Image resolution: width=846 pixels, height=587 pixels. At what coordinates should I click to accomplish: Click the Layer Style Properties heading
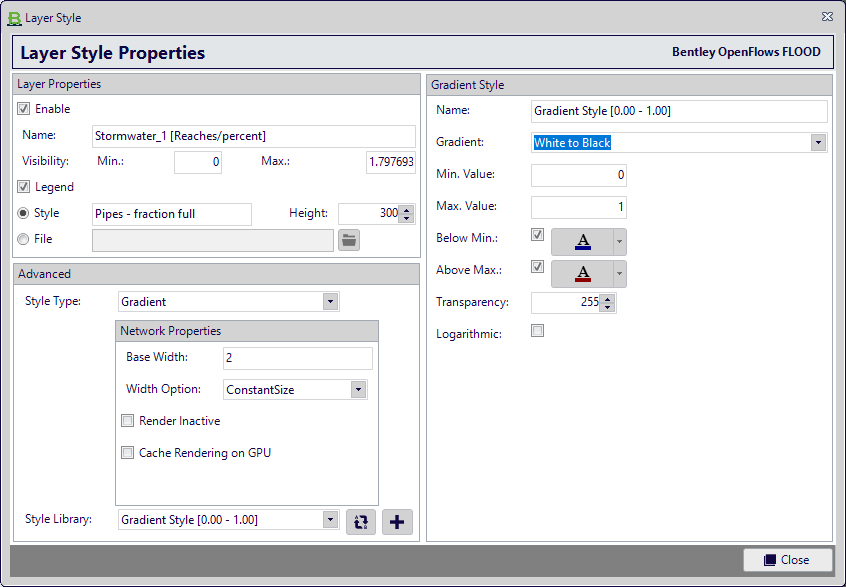tap(113, 53)
